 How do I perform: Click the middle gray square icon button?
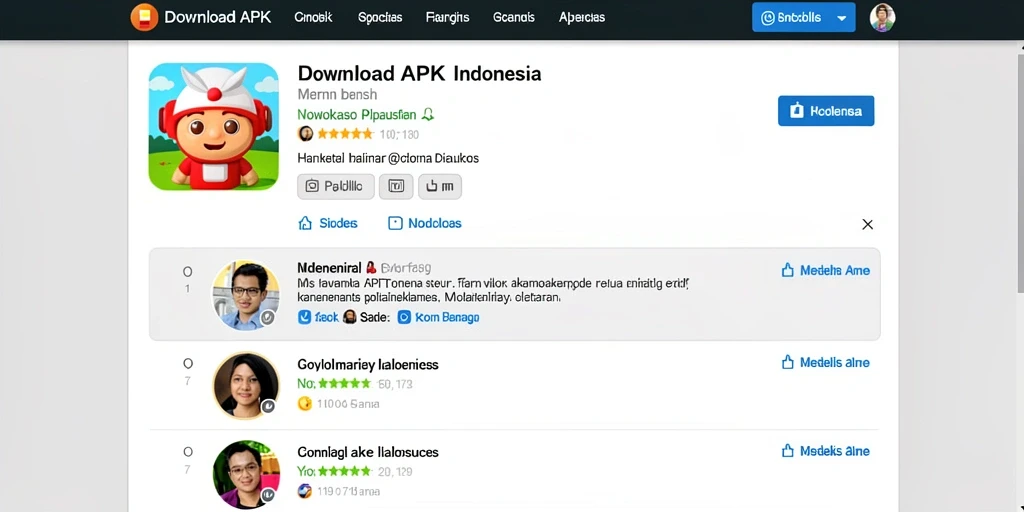396,186
